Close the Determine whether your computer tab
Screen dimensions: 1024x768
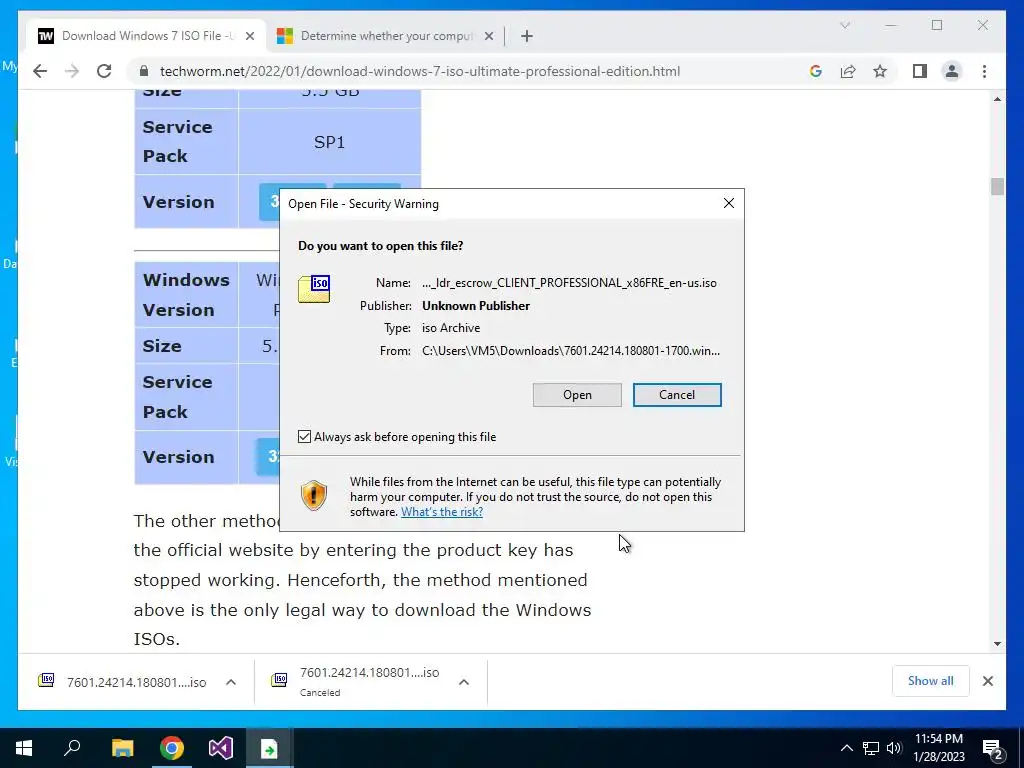[x=488, y=37]
